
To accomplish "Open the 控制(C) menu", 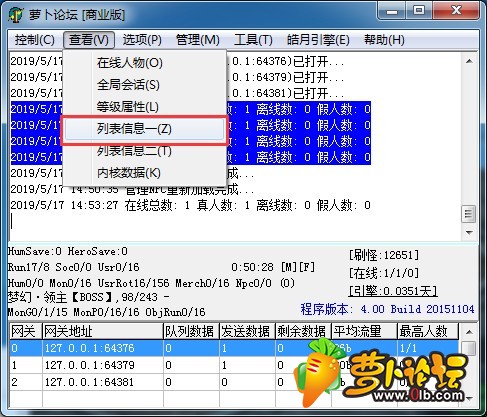I will pyautogui.click(x=34, y=40).
